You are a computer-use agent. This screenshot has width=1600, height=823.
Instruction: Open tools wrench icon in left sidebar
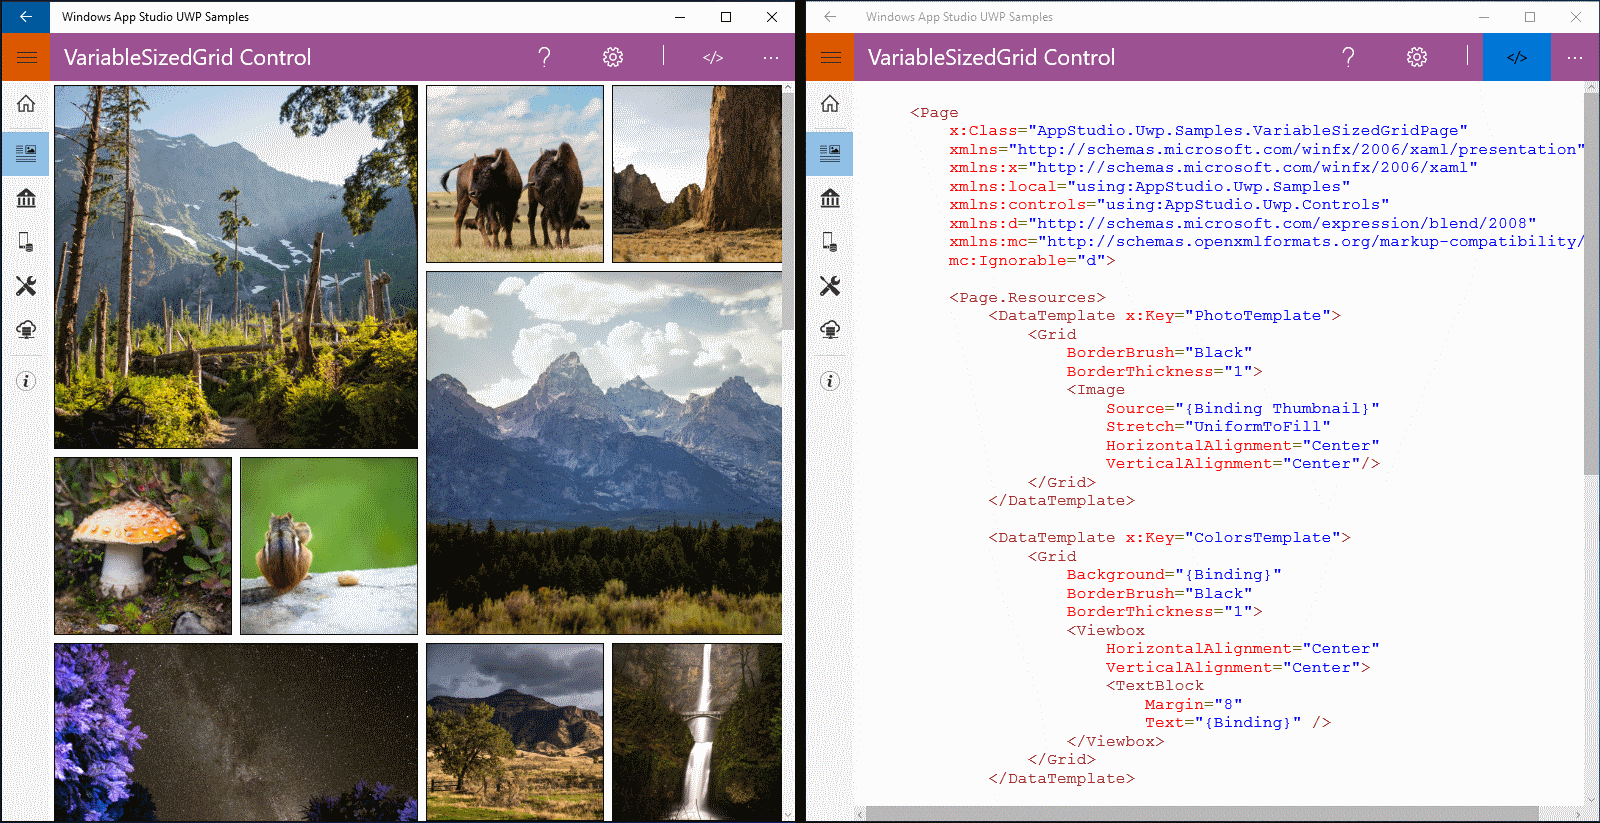[26, 286]
